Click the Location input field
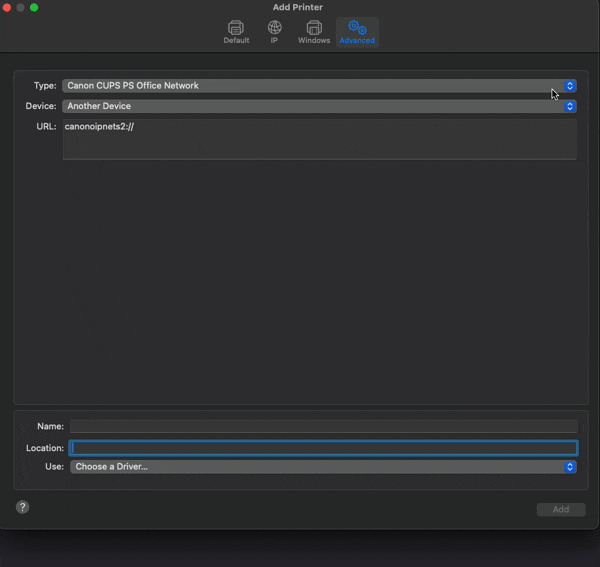Image resolution: width=600 pixels, height=567 pixels. pyautogui.click(x=323, y=448)
